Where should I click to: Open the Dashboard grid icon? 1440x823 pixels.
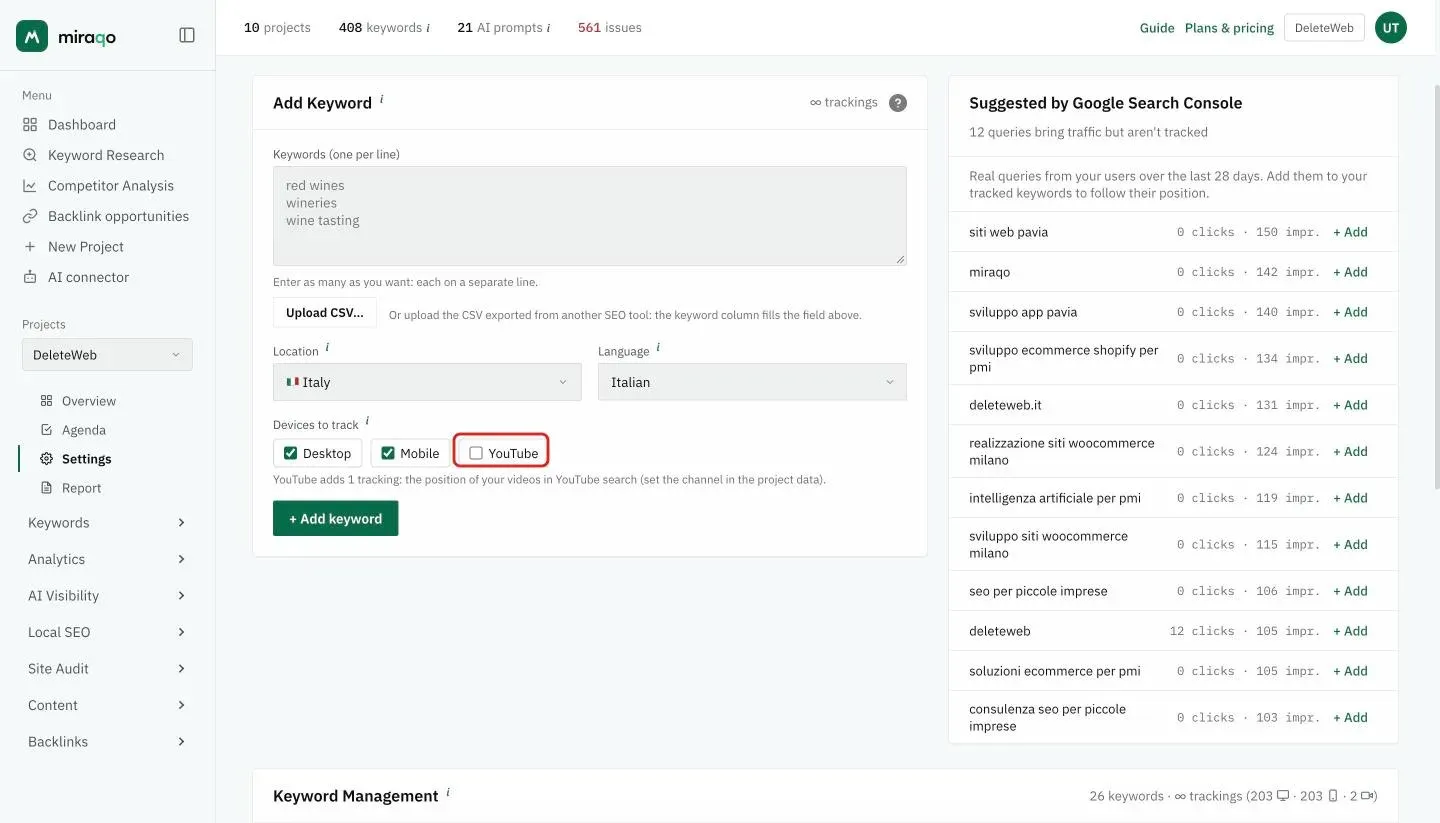30,125
